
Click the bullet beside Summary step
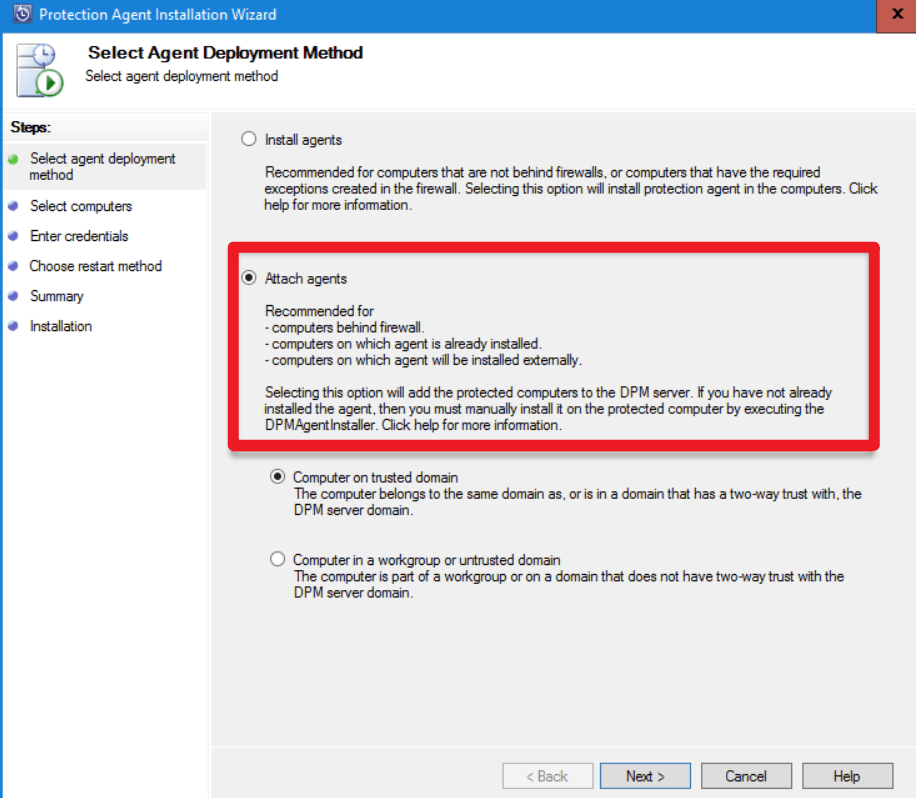click(x=13, y=296)
